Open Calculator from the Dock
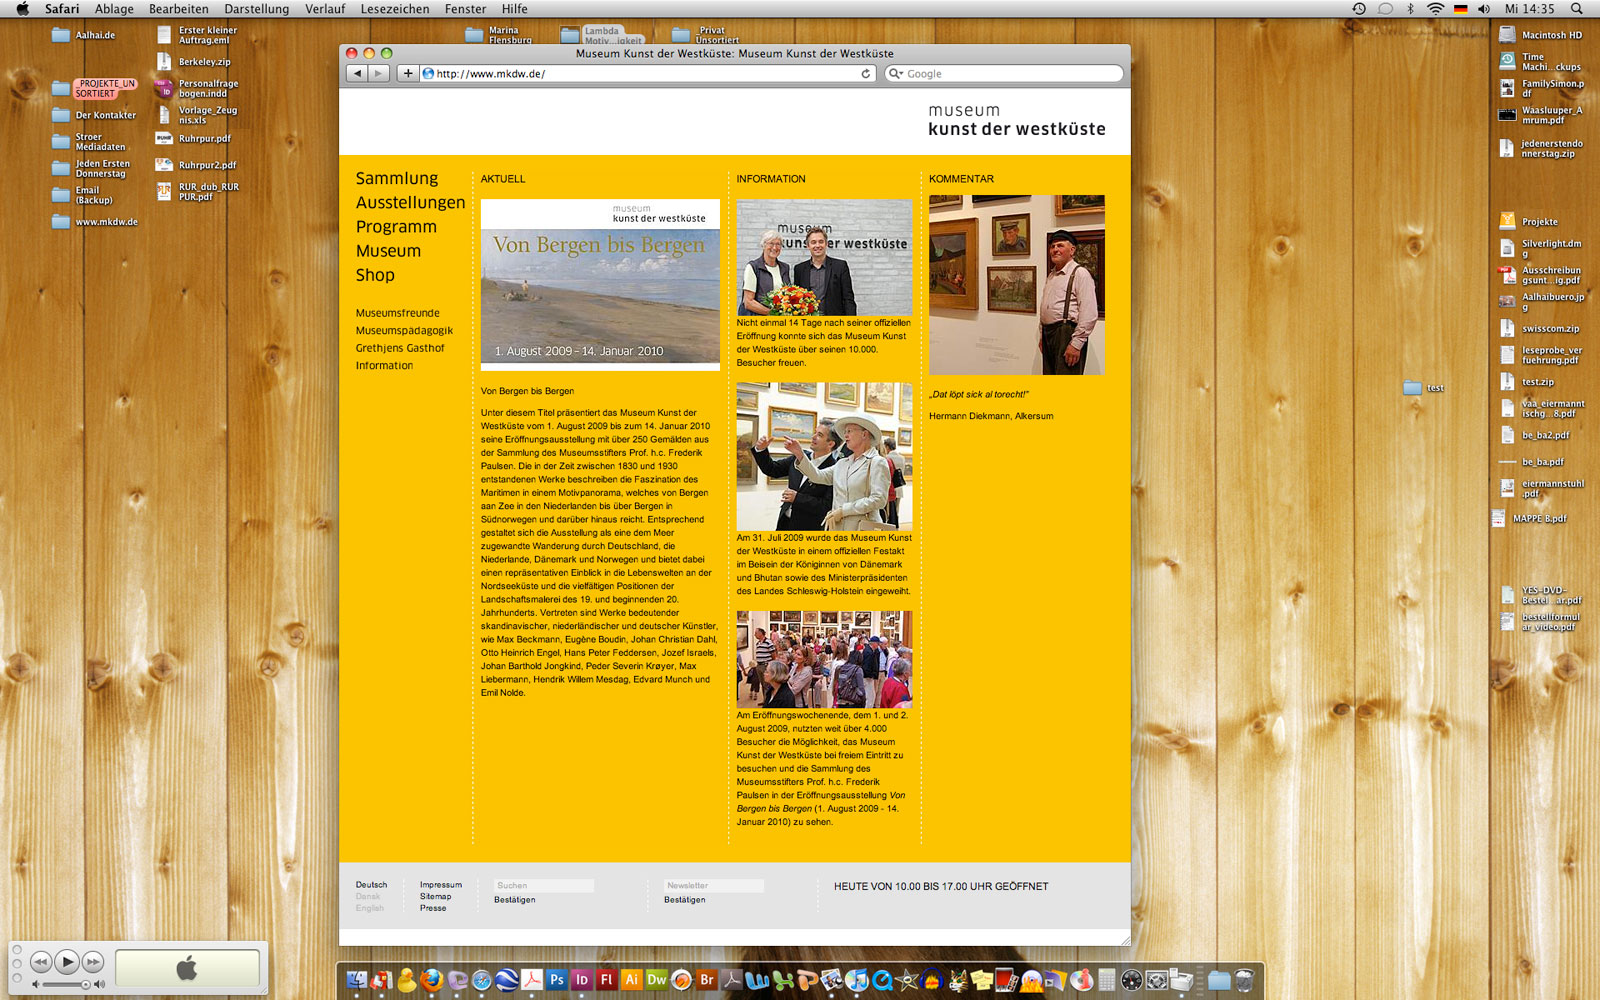Image resolution: width=1600 pixels, height=1000 pixels. (x=1107, y=980)
